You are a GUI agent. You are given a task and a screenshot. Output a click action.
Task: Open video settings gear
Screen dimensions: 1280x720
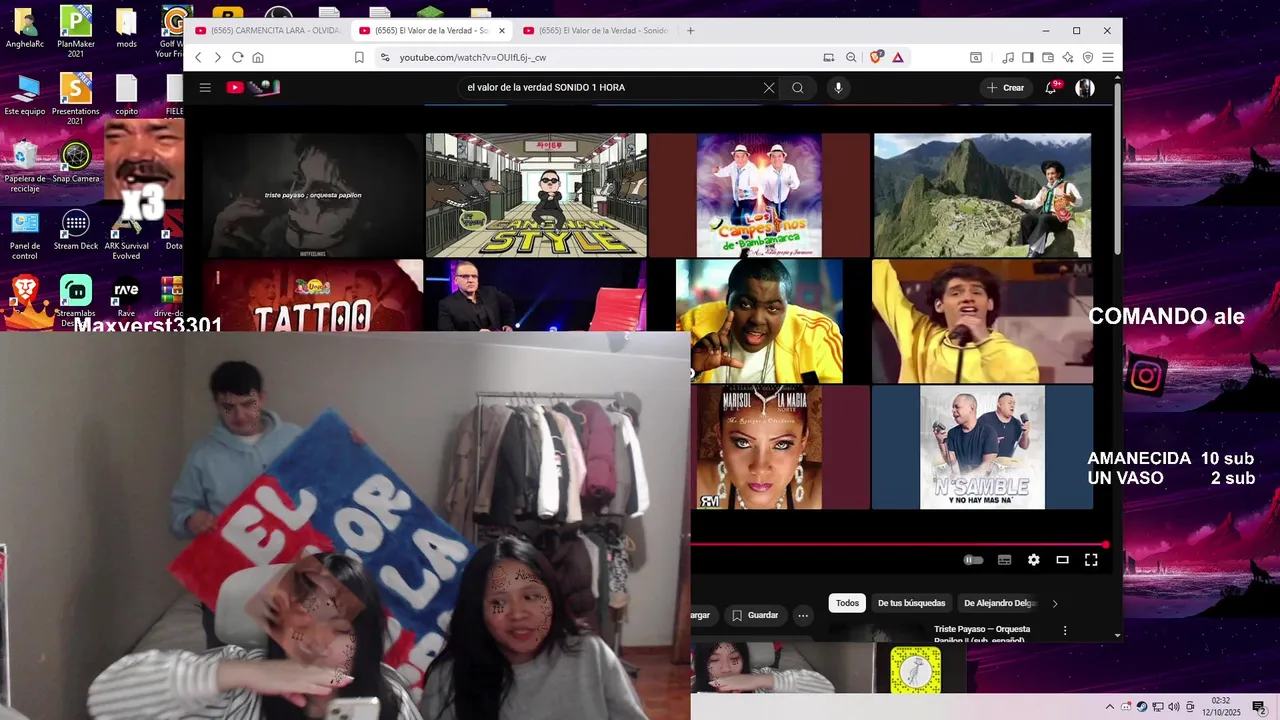point(1033,560)
